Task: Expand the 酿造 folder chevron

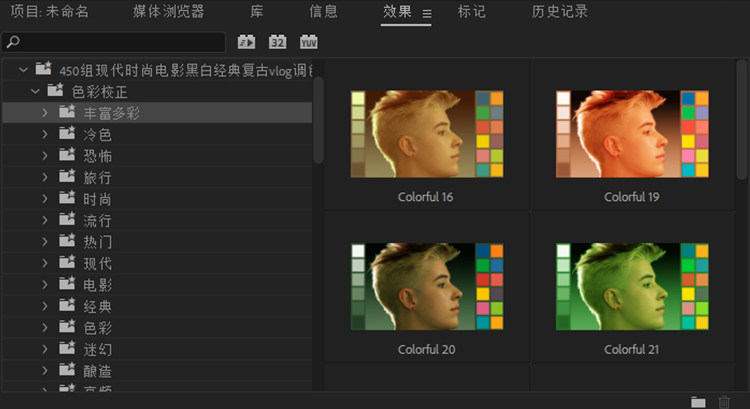Action: (44, 371)
